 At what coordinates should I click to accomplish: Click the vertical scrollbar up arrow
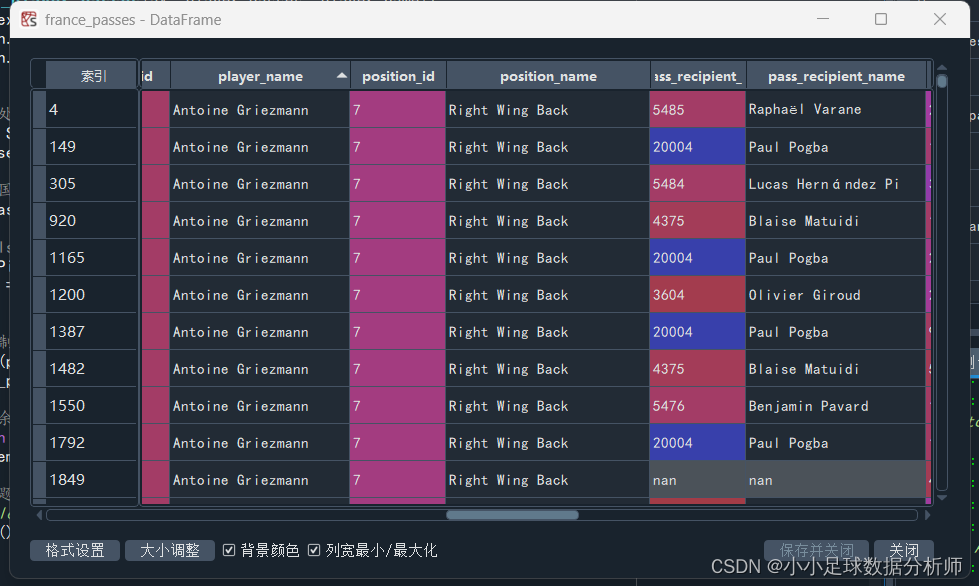(942, 67)
